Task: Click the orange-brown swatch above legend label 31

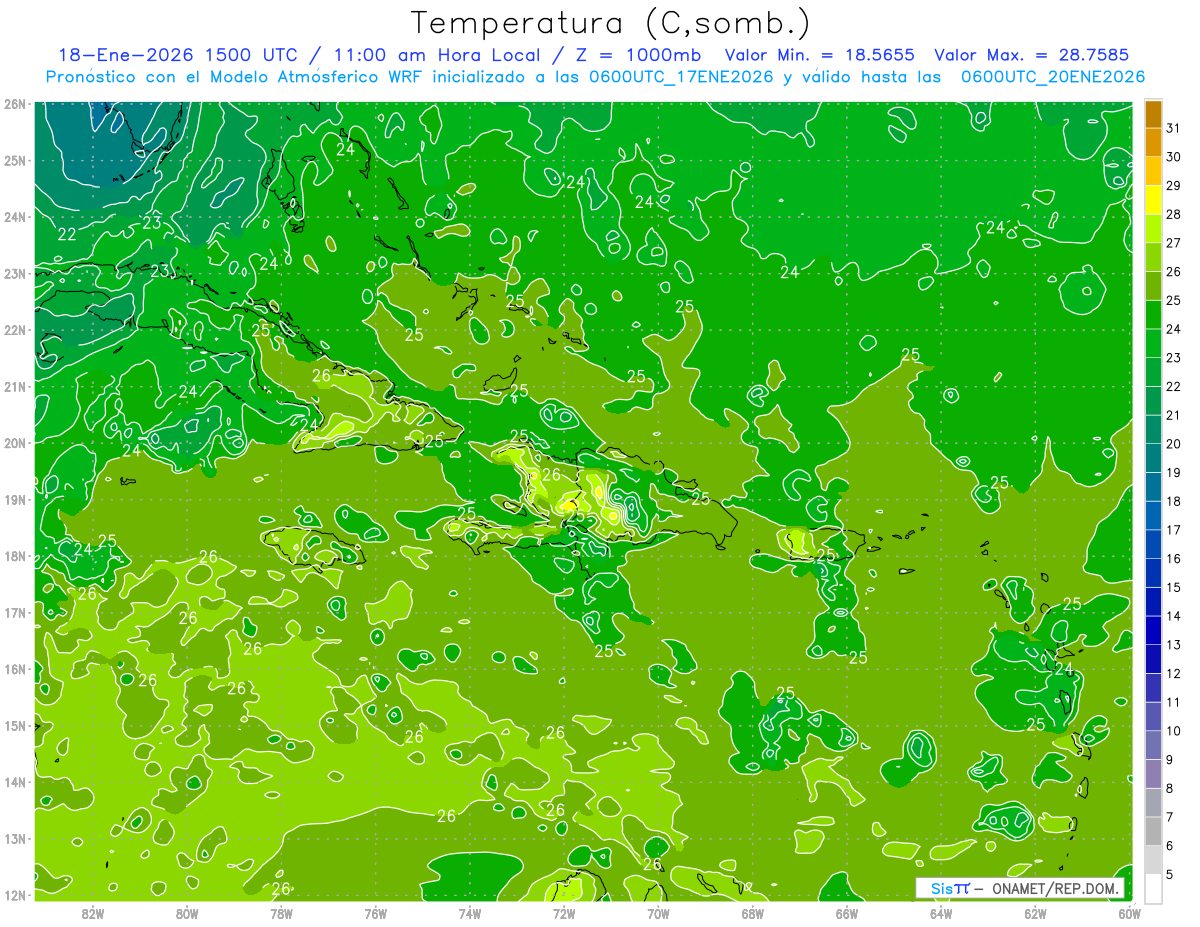Action: (x=1153, y=115)
